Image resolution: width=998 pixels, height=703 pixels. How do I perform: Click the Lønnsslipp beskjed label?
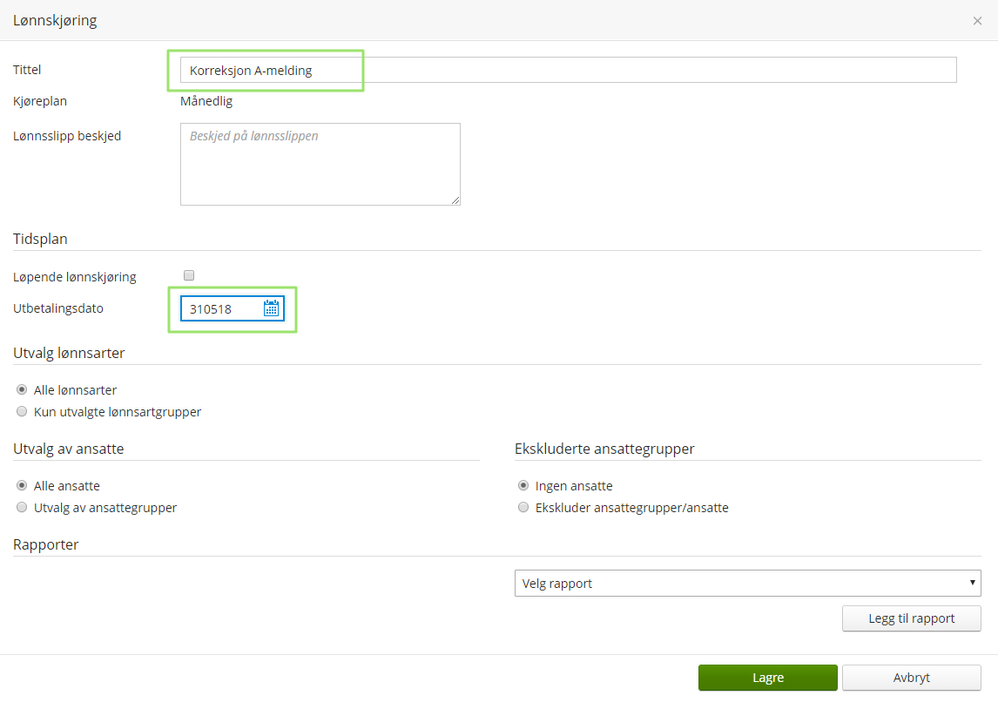(67, 136)
